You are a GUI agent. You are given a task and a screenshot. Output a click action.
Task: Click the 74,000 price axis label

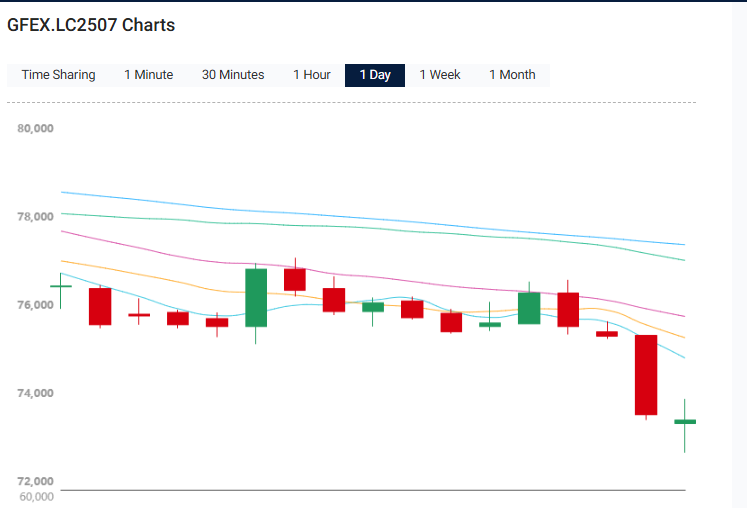pos(36,393)
